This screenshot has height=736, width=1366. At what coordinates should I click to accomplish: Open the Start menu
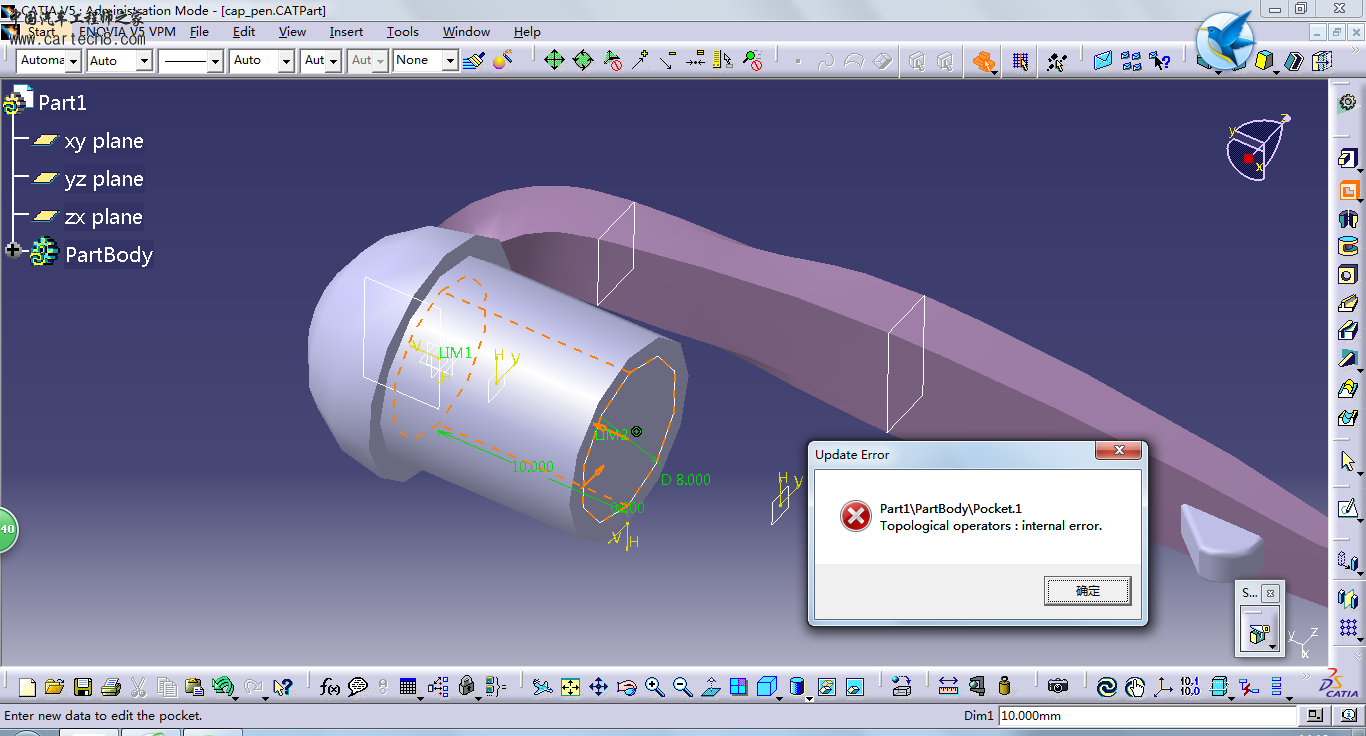[42, 32]
